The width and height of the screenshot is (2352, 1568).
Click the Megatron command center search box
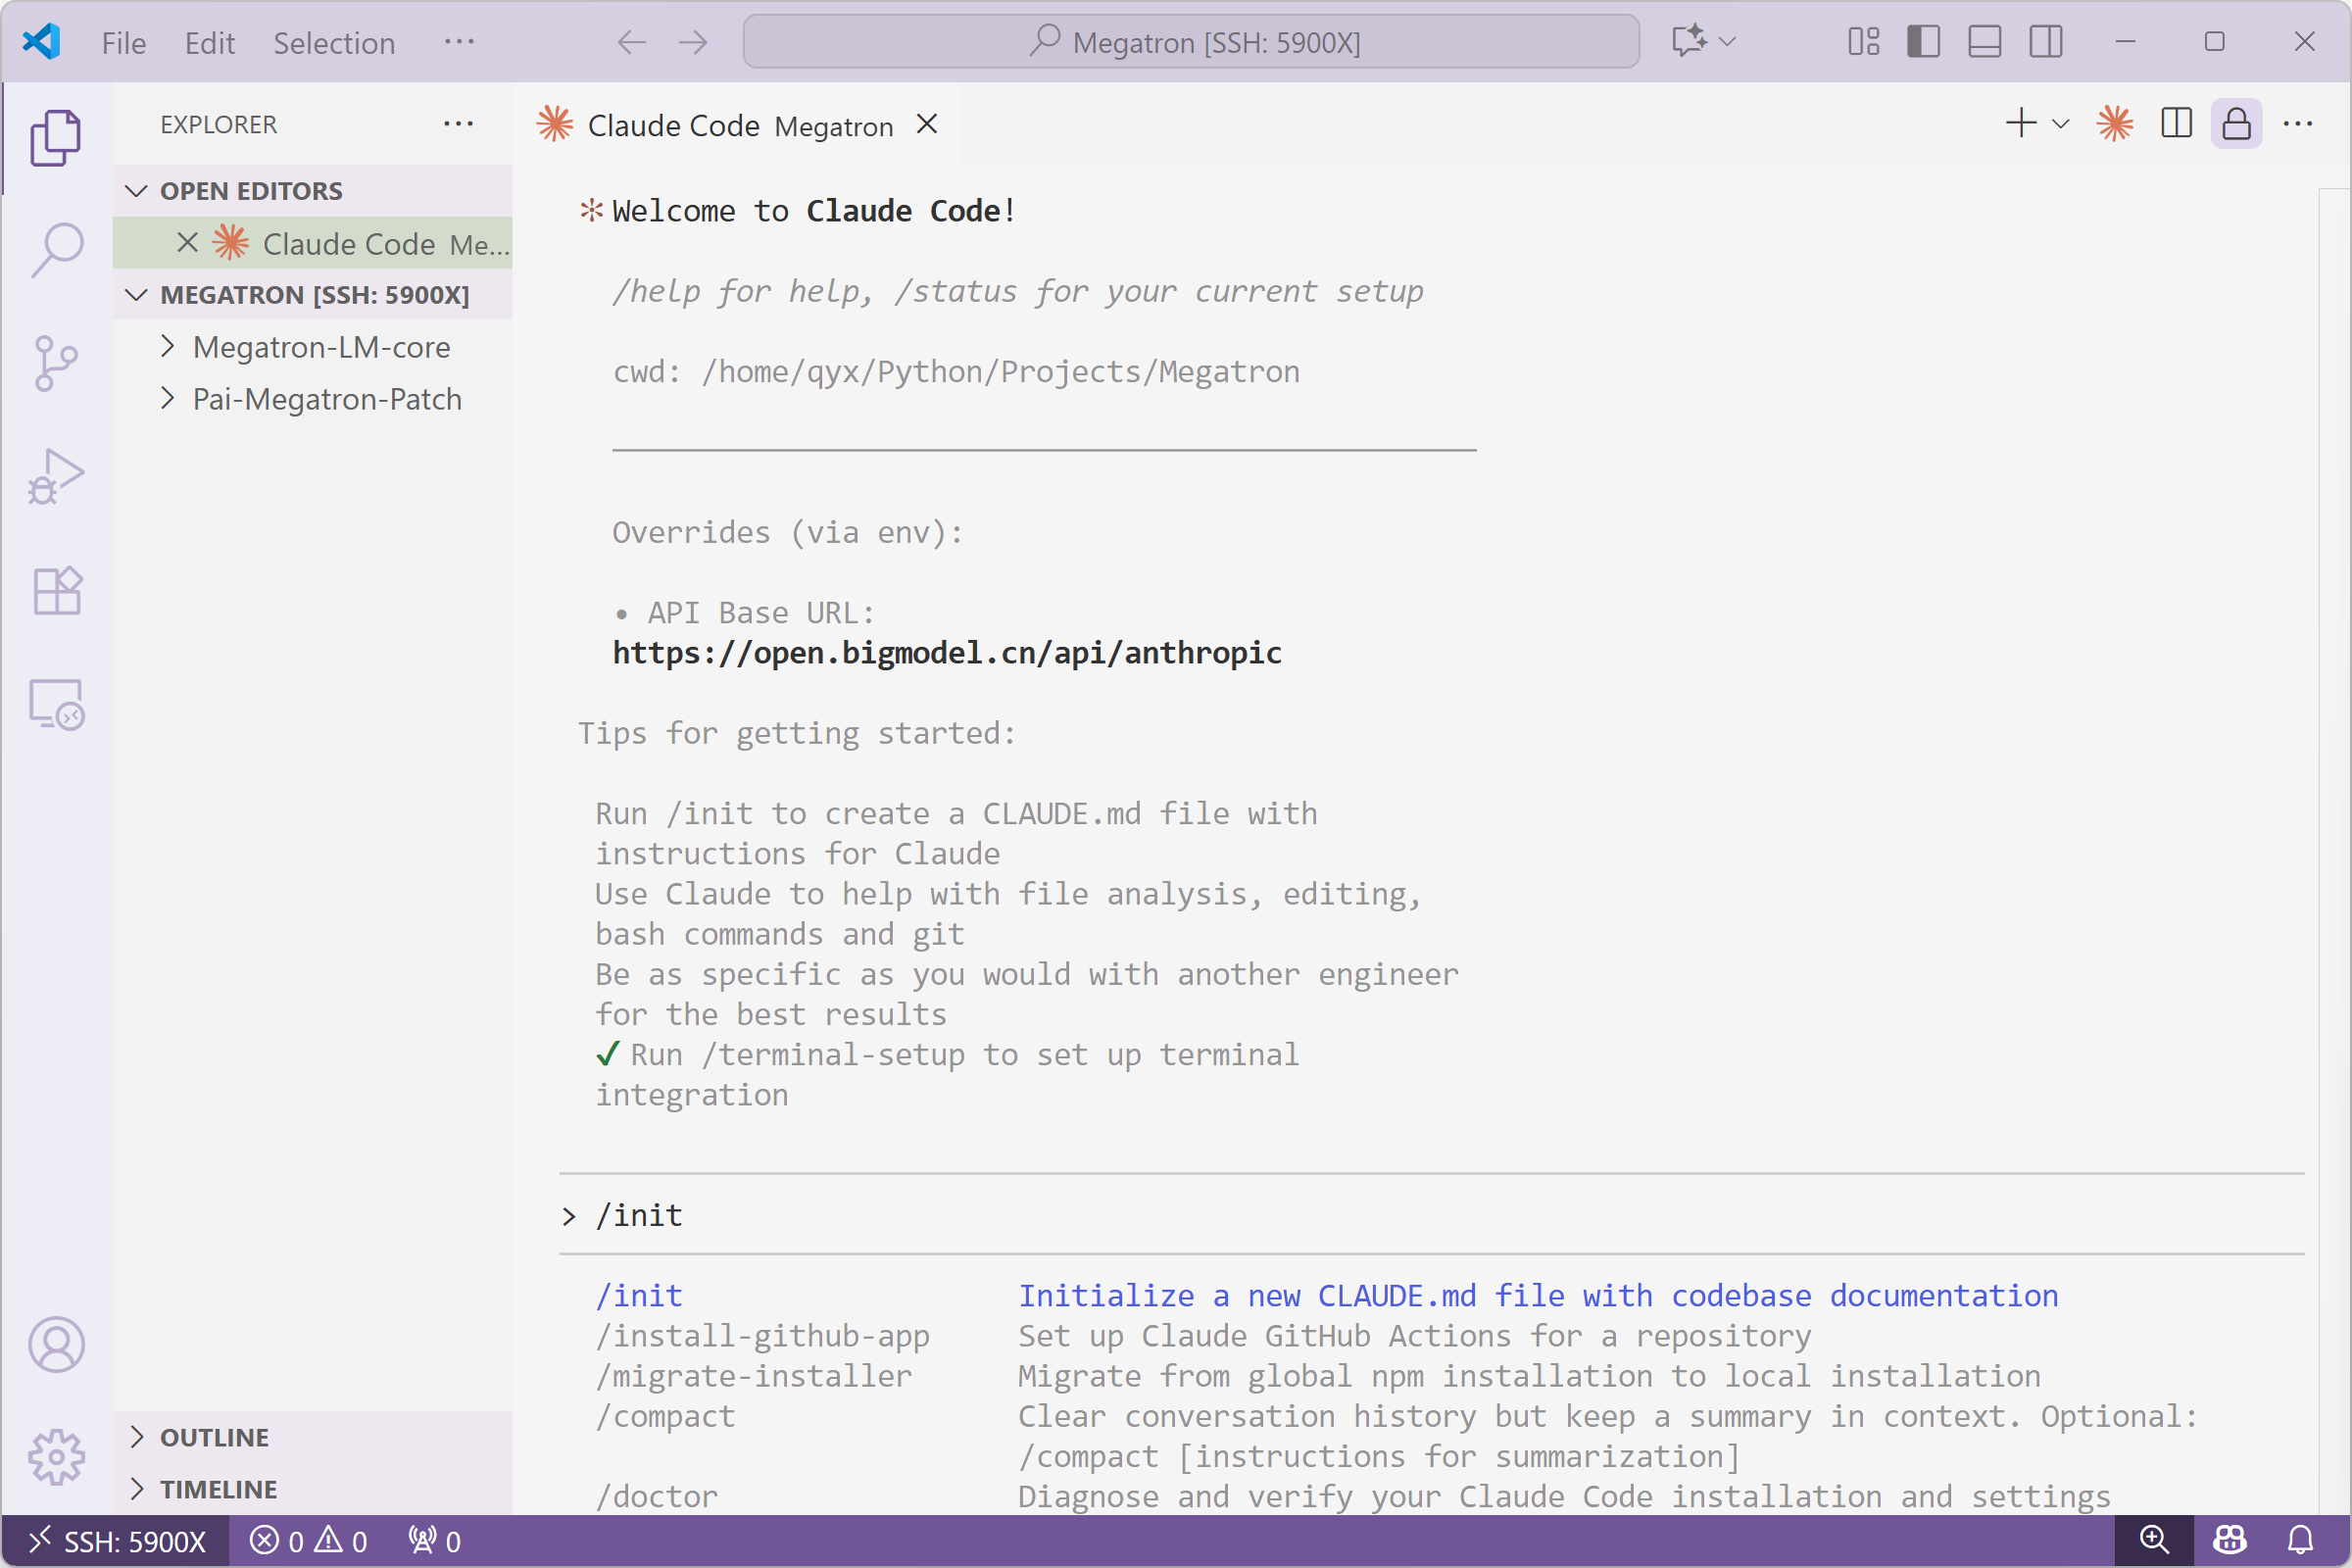point(1191,42)
